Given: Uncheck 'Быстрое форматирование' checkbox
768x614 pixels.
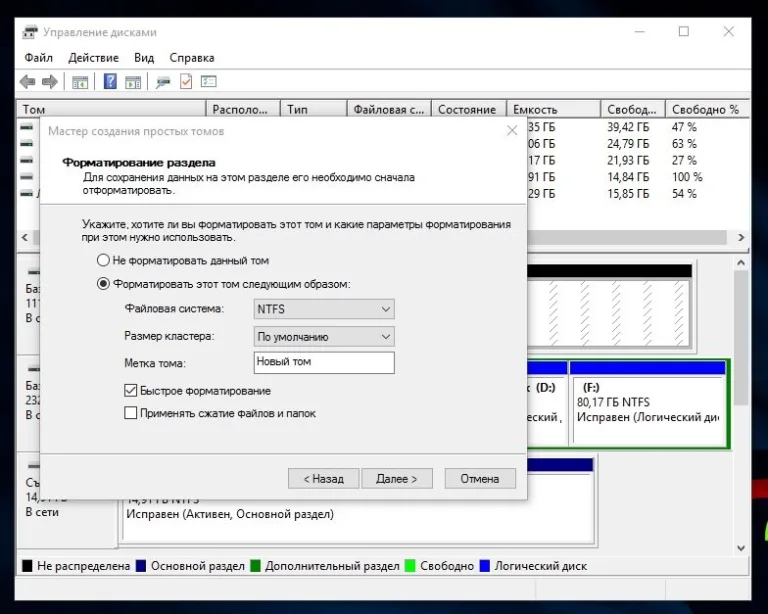Looking at the screenshot, I should [130, 390].
